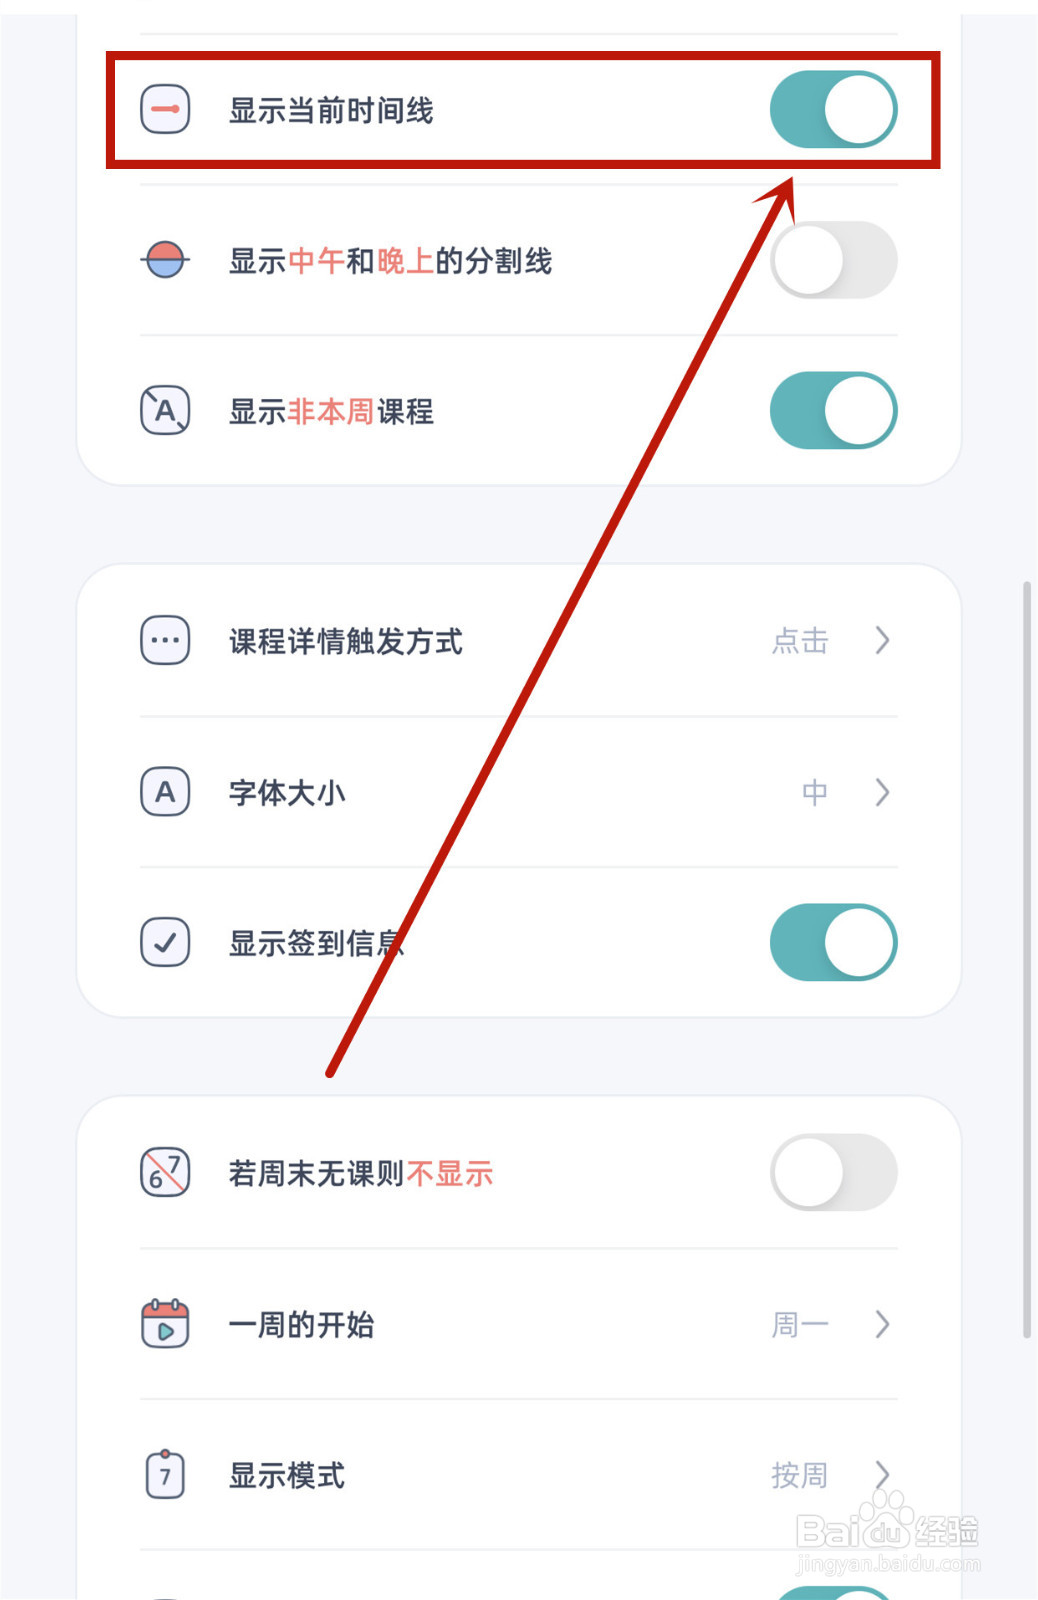Screen dimensions: 1038x1600
Task: Click the course detail trigger ellipsis icon
Action: tap(165, 640)
